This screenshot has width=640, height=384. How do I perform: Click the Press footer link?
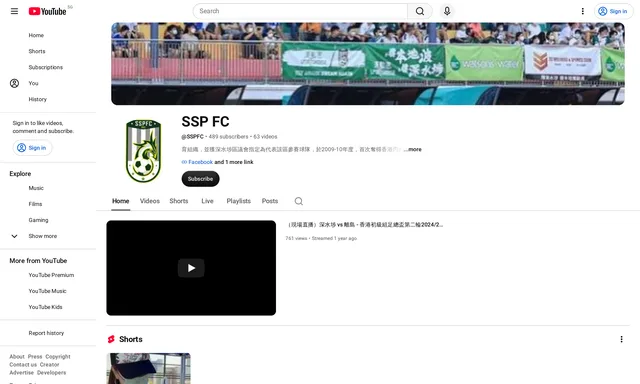click(x=35, y=357)
